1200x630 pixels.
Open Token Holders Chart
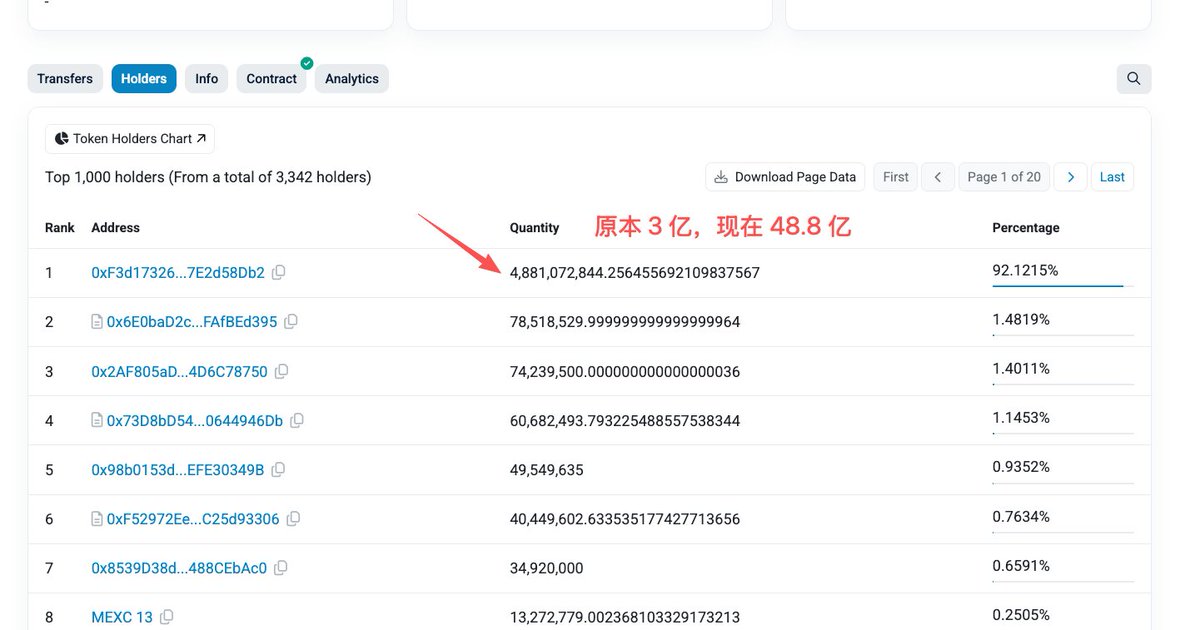point(130,139)
